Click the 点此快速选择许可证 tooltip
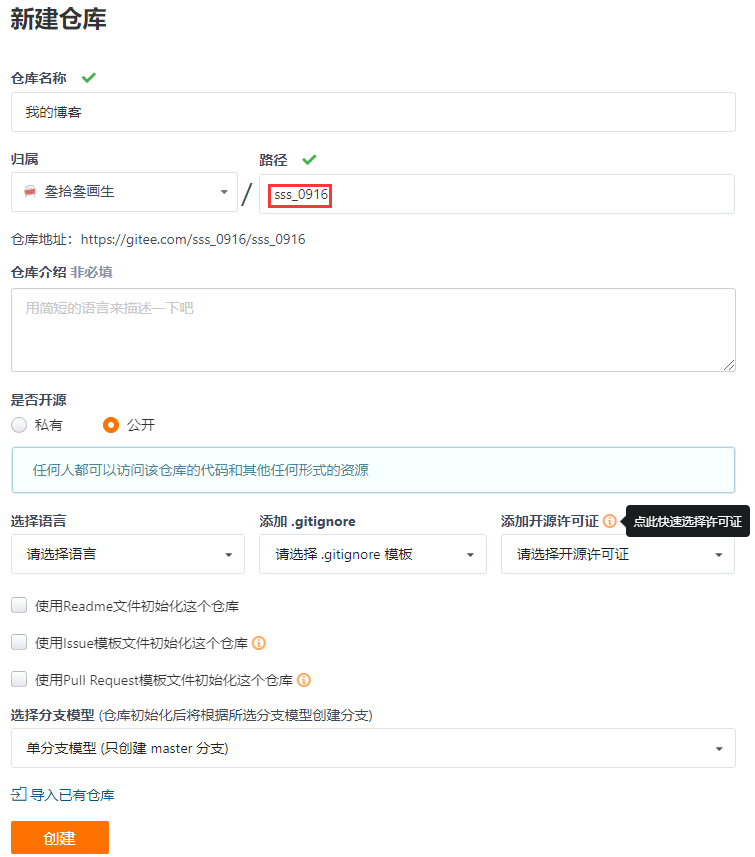This screenshot has width=755, height=857. click(687, 521)
